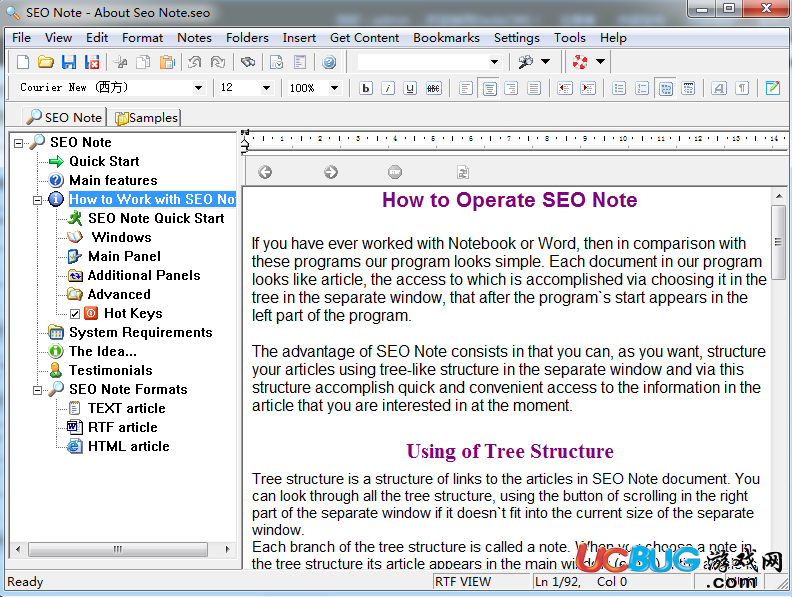Open the HTML article note
Image resolution: width=792 pixels, height=597 pixels.
[128, 447]
